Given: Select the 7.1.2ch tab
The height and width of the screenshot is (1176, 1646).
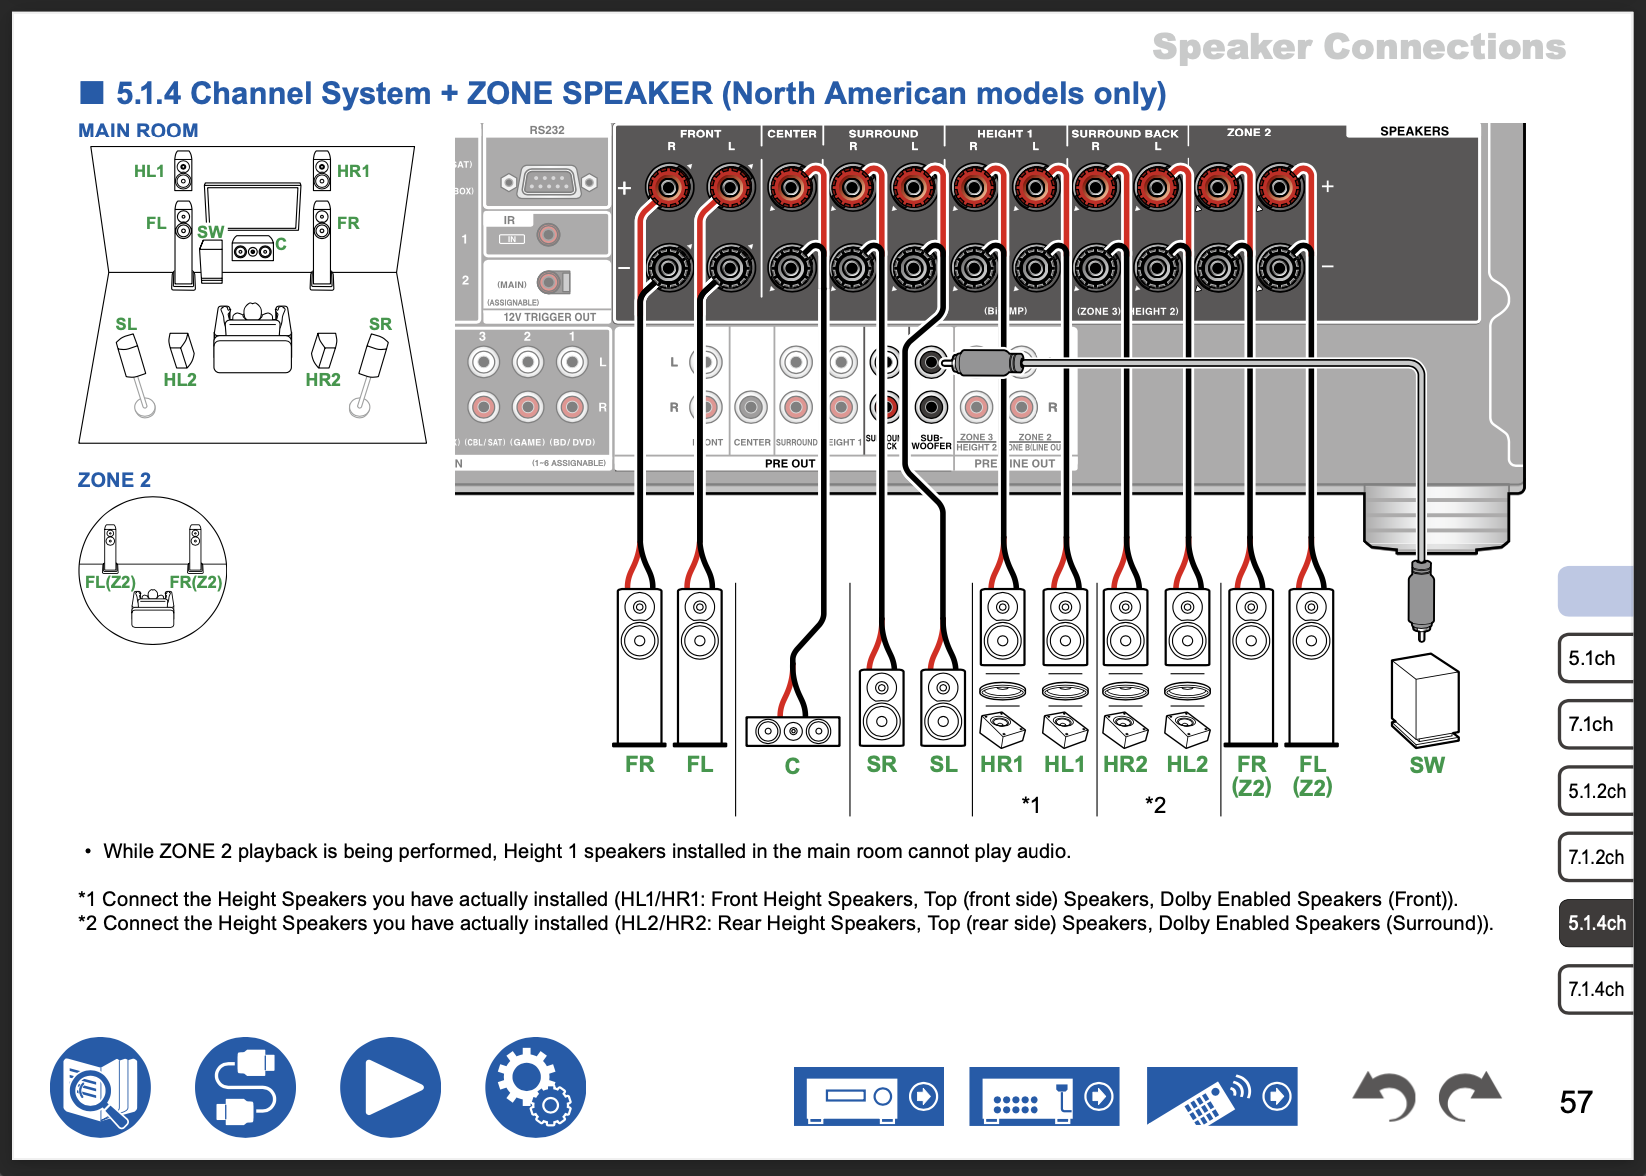Looking at the screenshot, I should pyautogui.click(x=1596, y=857).
